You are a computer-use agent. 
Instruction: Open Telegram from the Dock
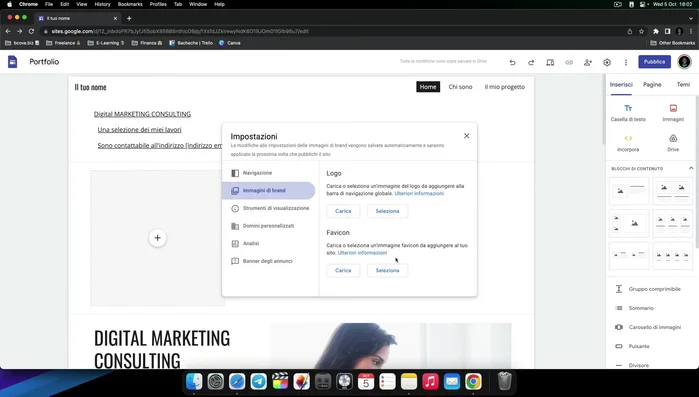[x=259, y=381]
